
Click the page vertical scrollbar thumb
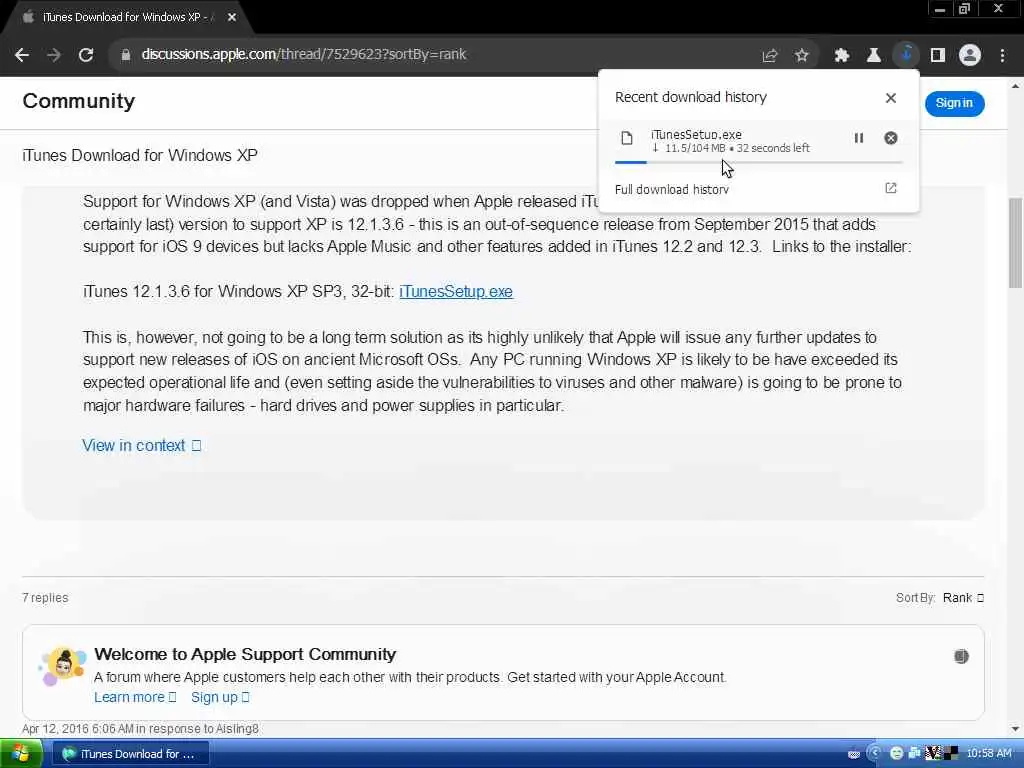(1015, 242)
